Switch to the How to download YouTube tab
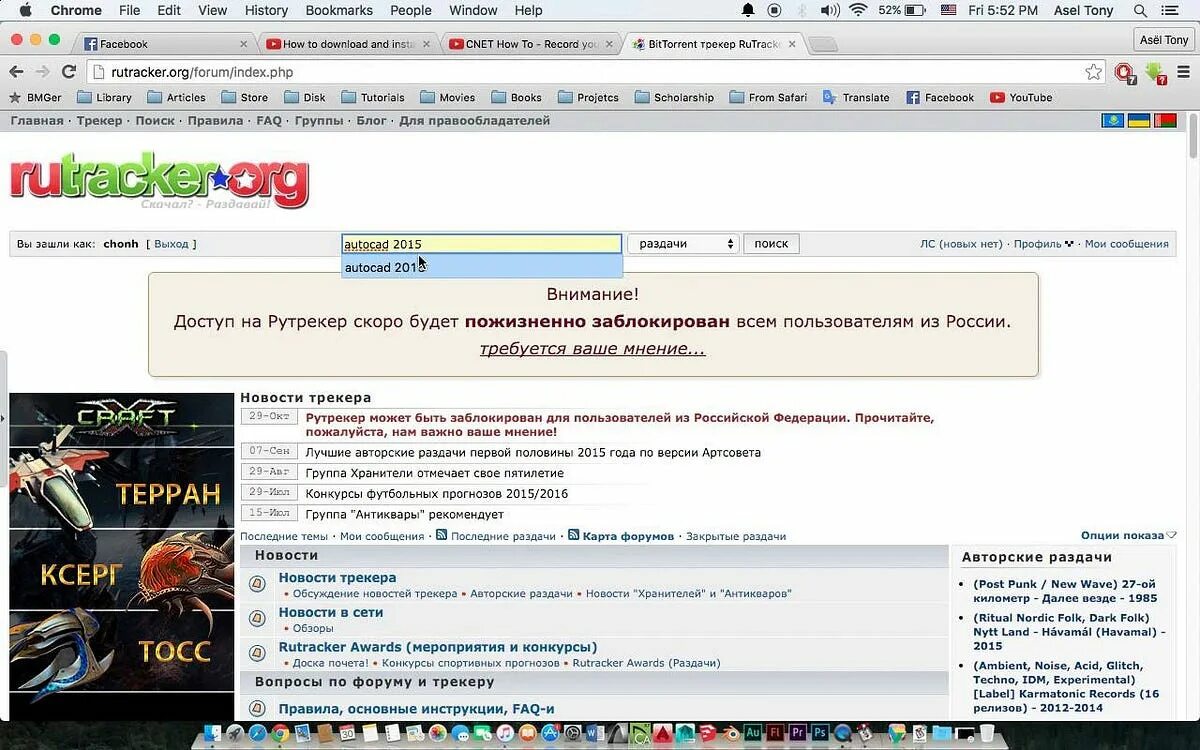 click(x=346, y=44)
